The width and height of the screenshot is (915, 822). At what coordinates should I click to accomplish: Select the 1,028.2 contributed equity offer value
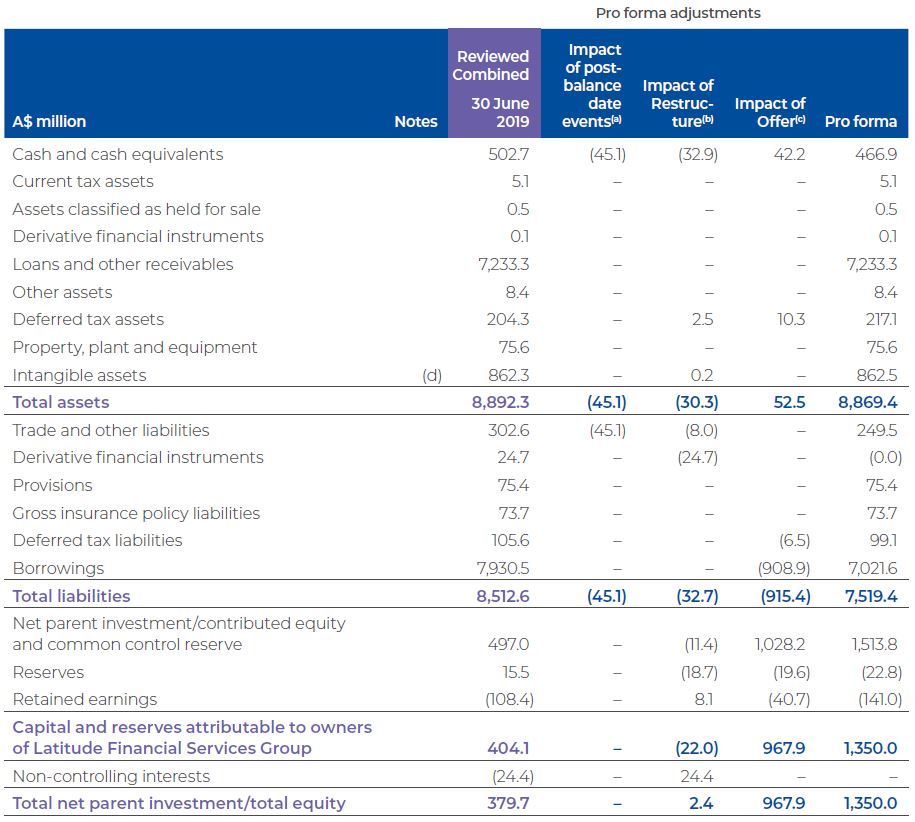click(781, 644)
